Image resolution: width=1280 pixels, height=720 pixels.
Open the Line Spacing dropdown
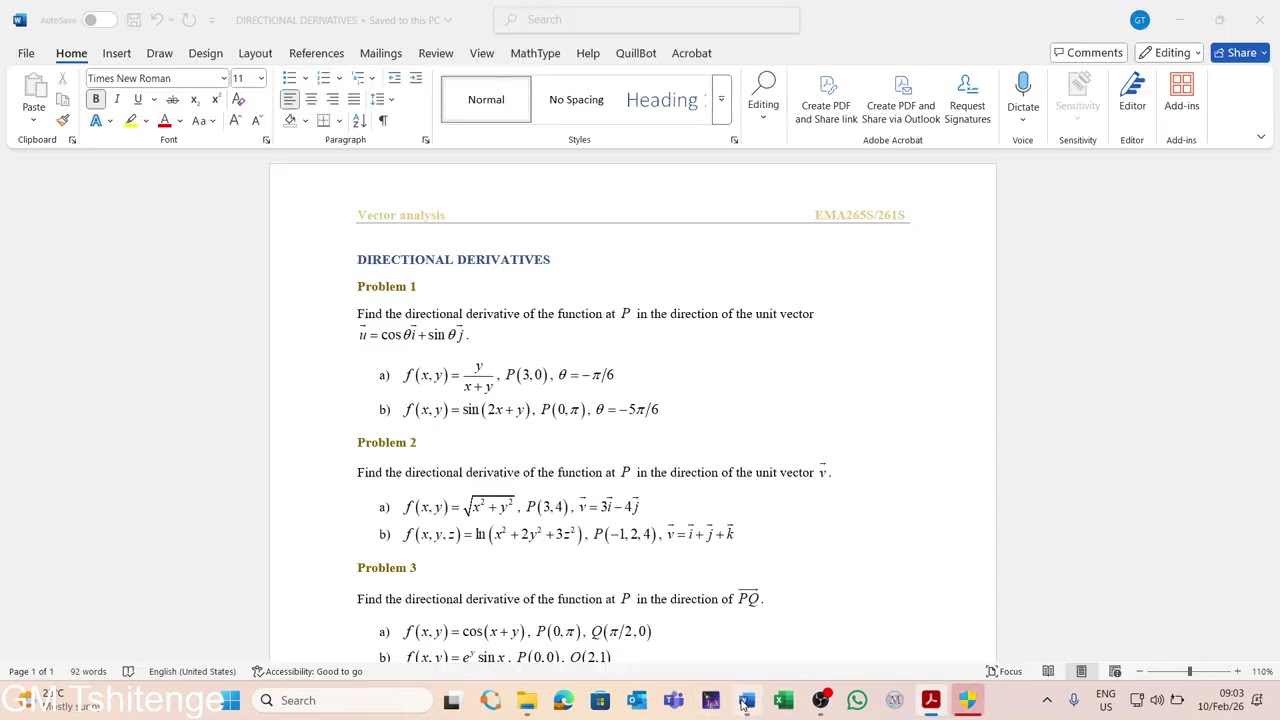pyautogui.click(x=381, y=99)
